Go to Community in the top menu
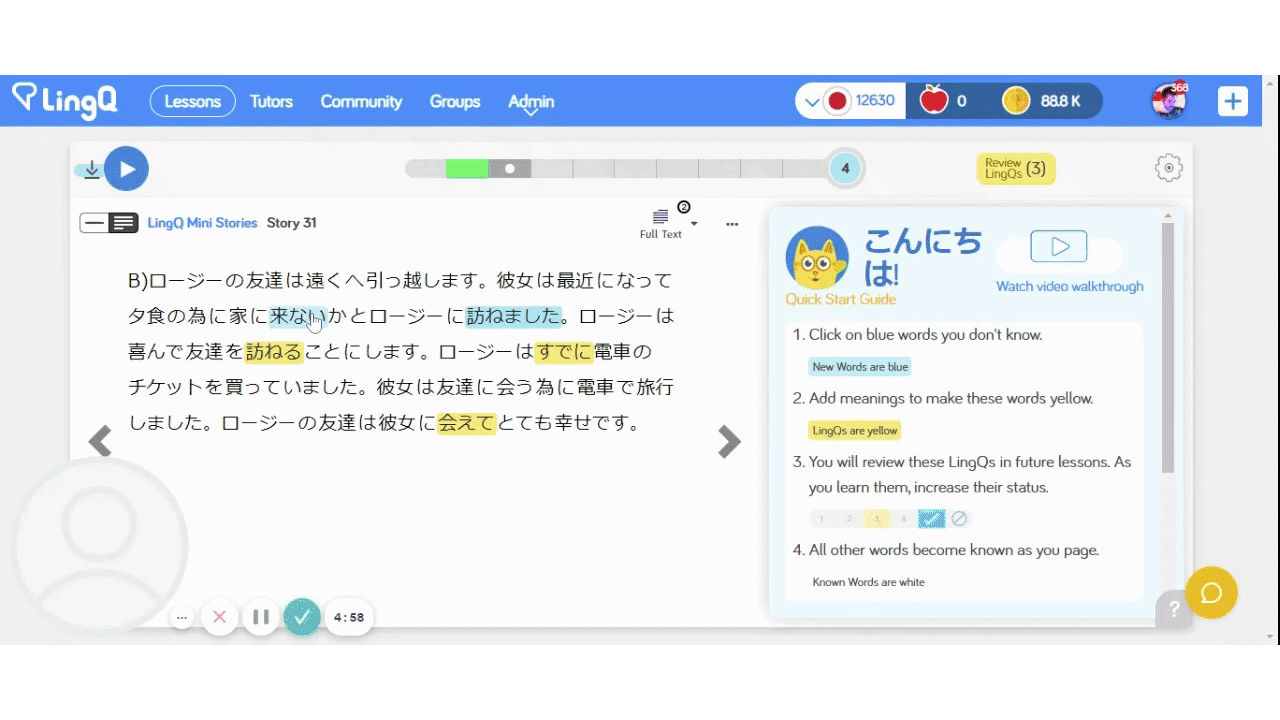 click(361, 101)
